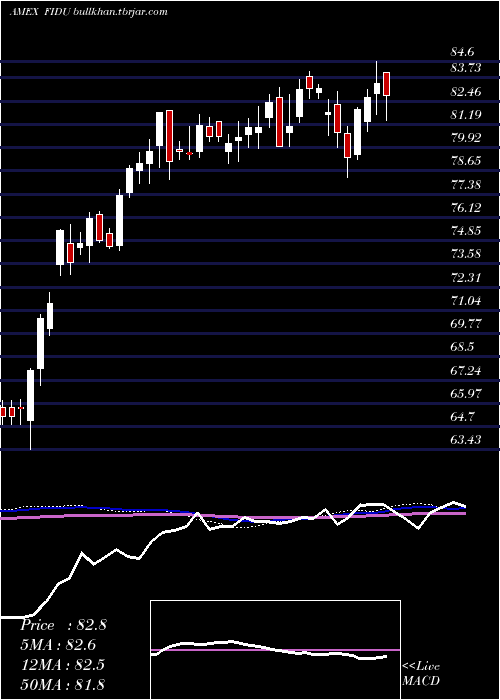
Task: Click the 73.58 price axis label
Action: click(466, 254)
